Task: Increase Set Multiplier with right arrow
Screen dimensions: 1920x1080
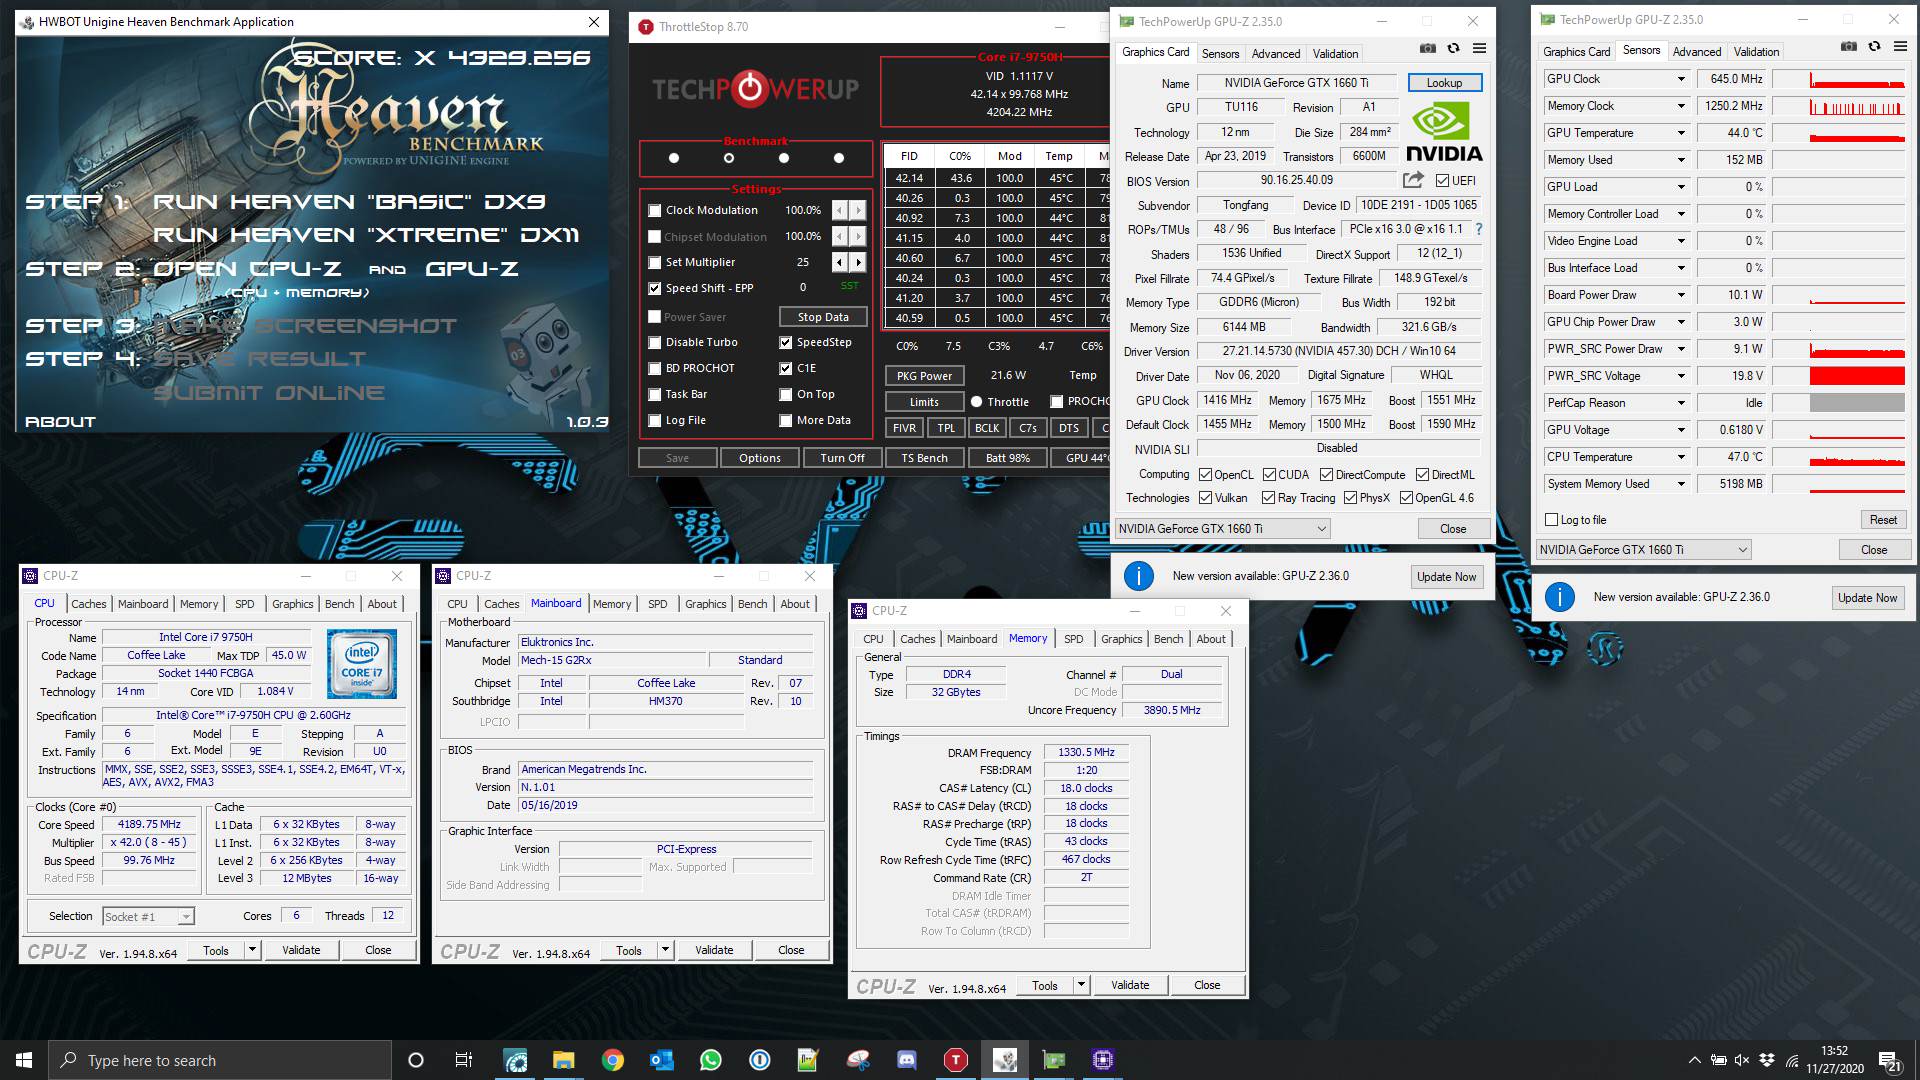Action: point(858,262)
